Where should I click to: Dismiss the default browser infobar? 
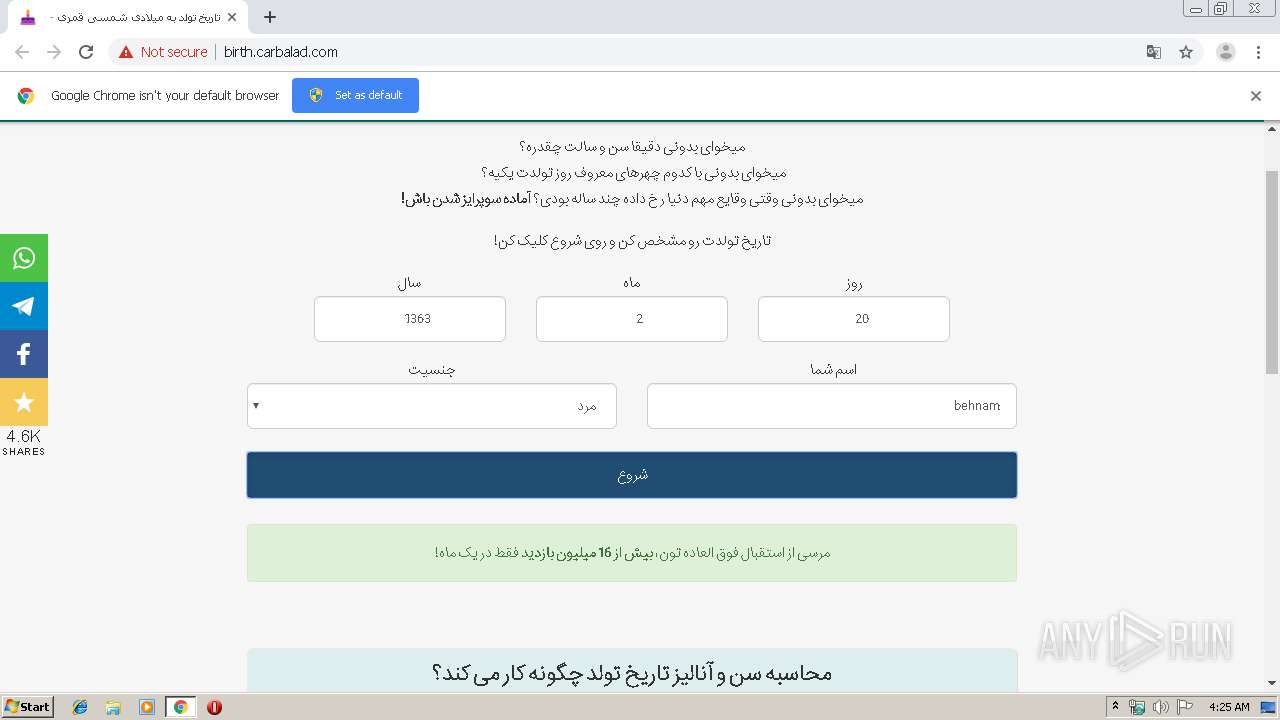click(1256, 96)
